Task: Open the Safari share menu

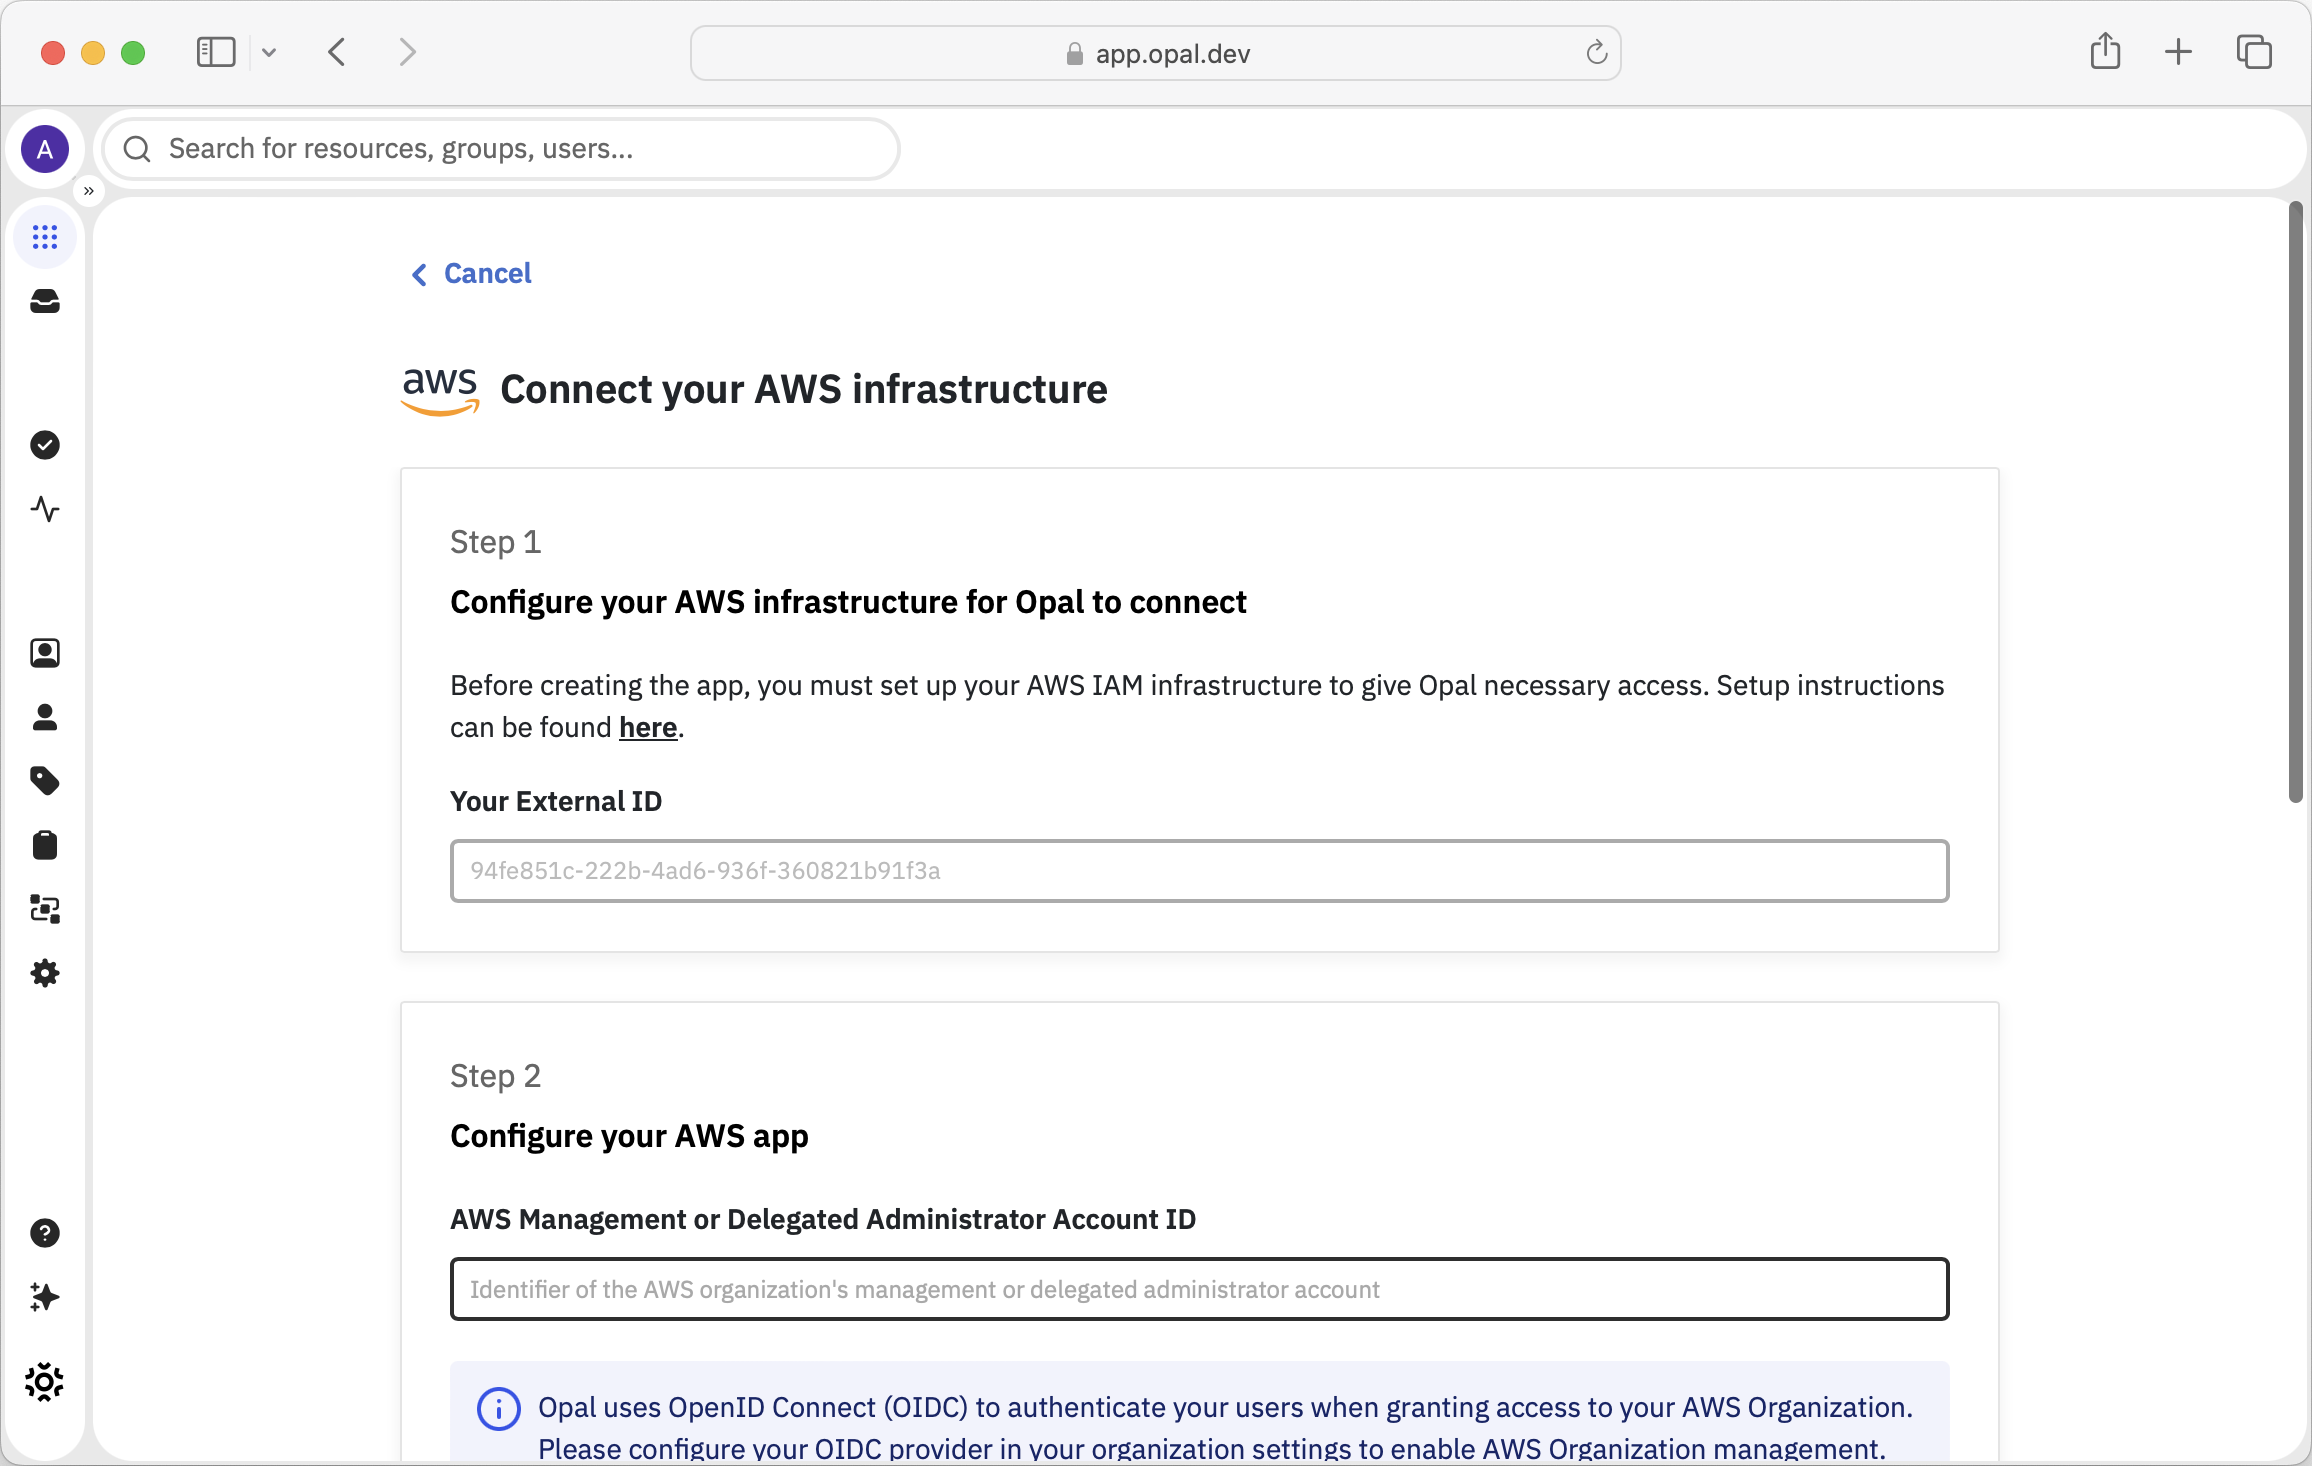Action: click(x=2106, y=51)
